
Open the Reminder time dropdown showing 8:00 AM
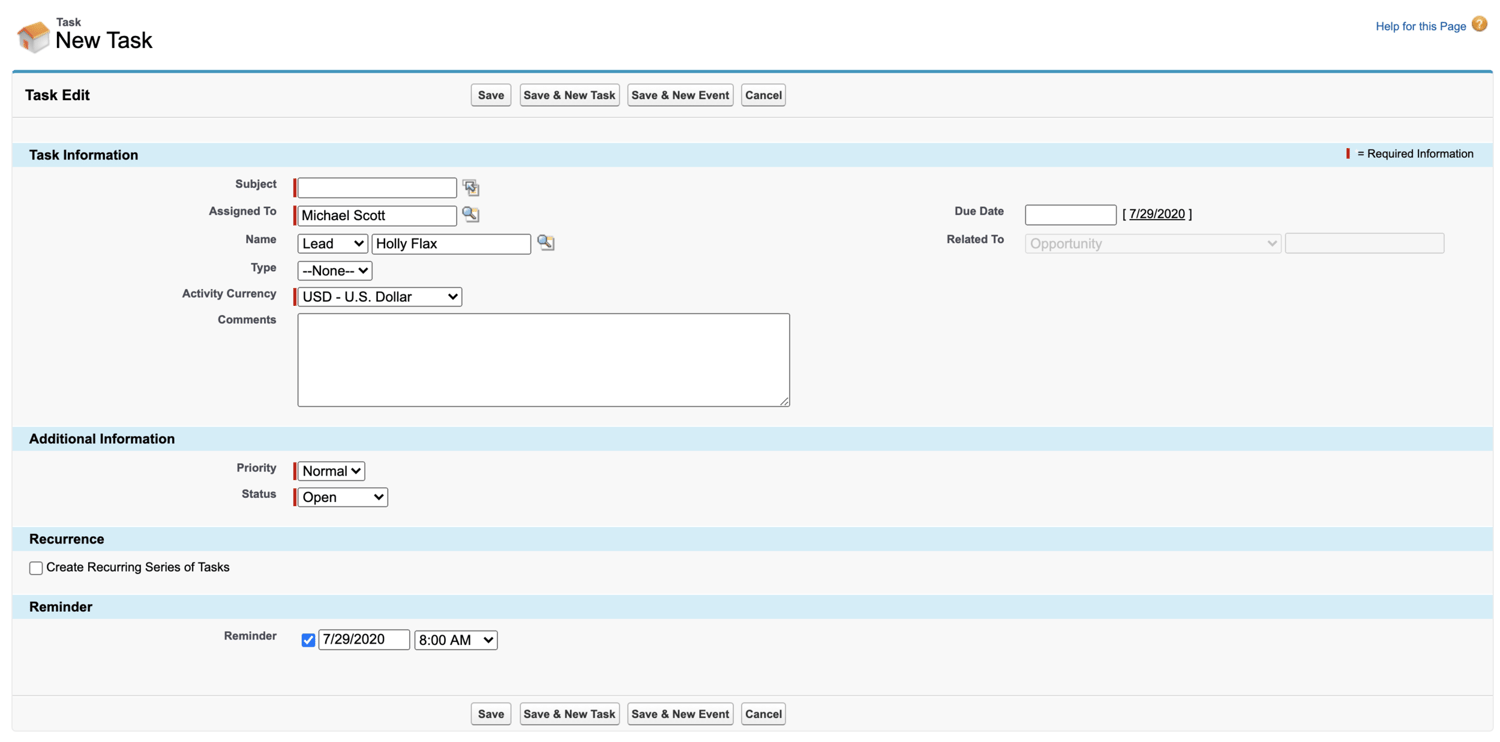[x=456, y=640]
